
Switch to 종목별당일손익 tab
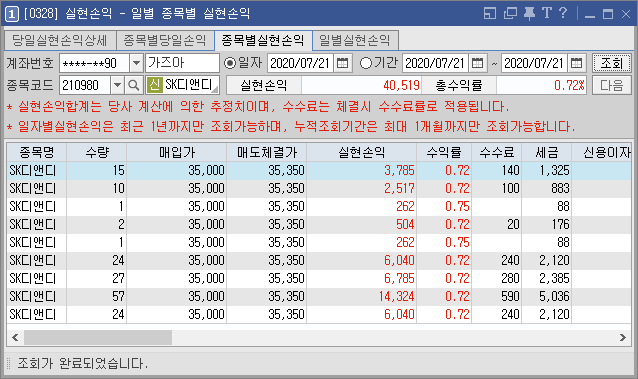pyautogui.click(x=165, y=40)
